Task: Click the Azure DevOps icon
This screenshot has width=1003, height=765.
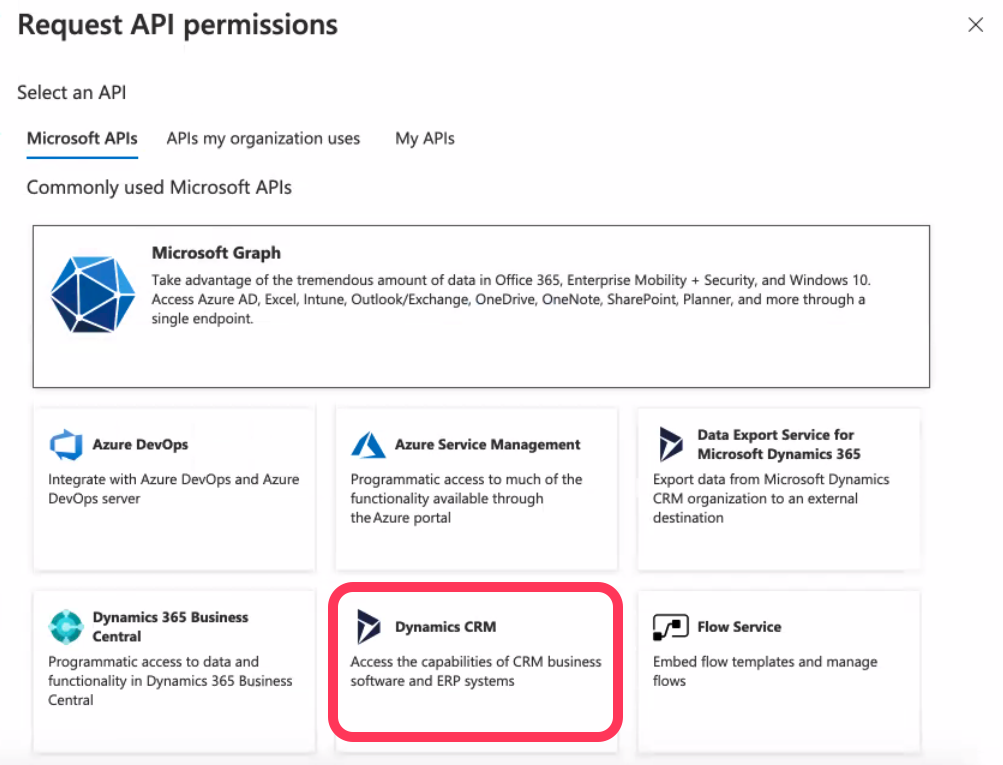Action: pos(66,445)
